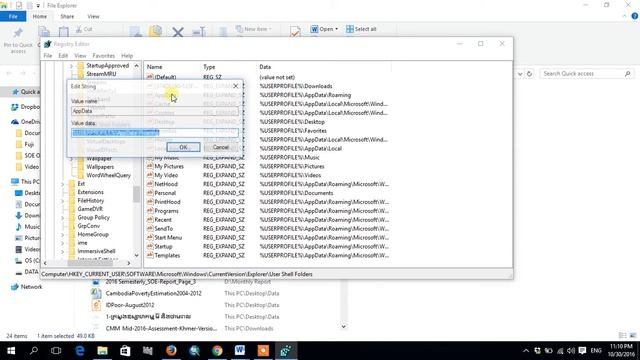The height and width of the screenshot is (360, 640).
Task: Select the WordWheelQuery registry key
Action: pos(108,175)
